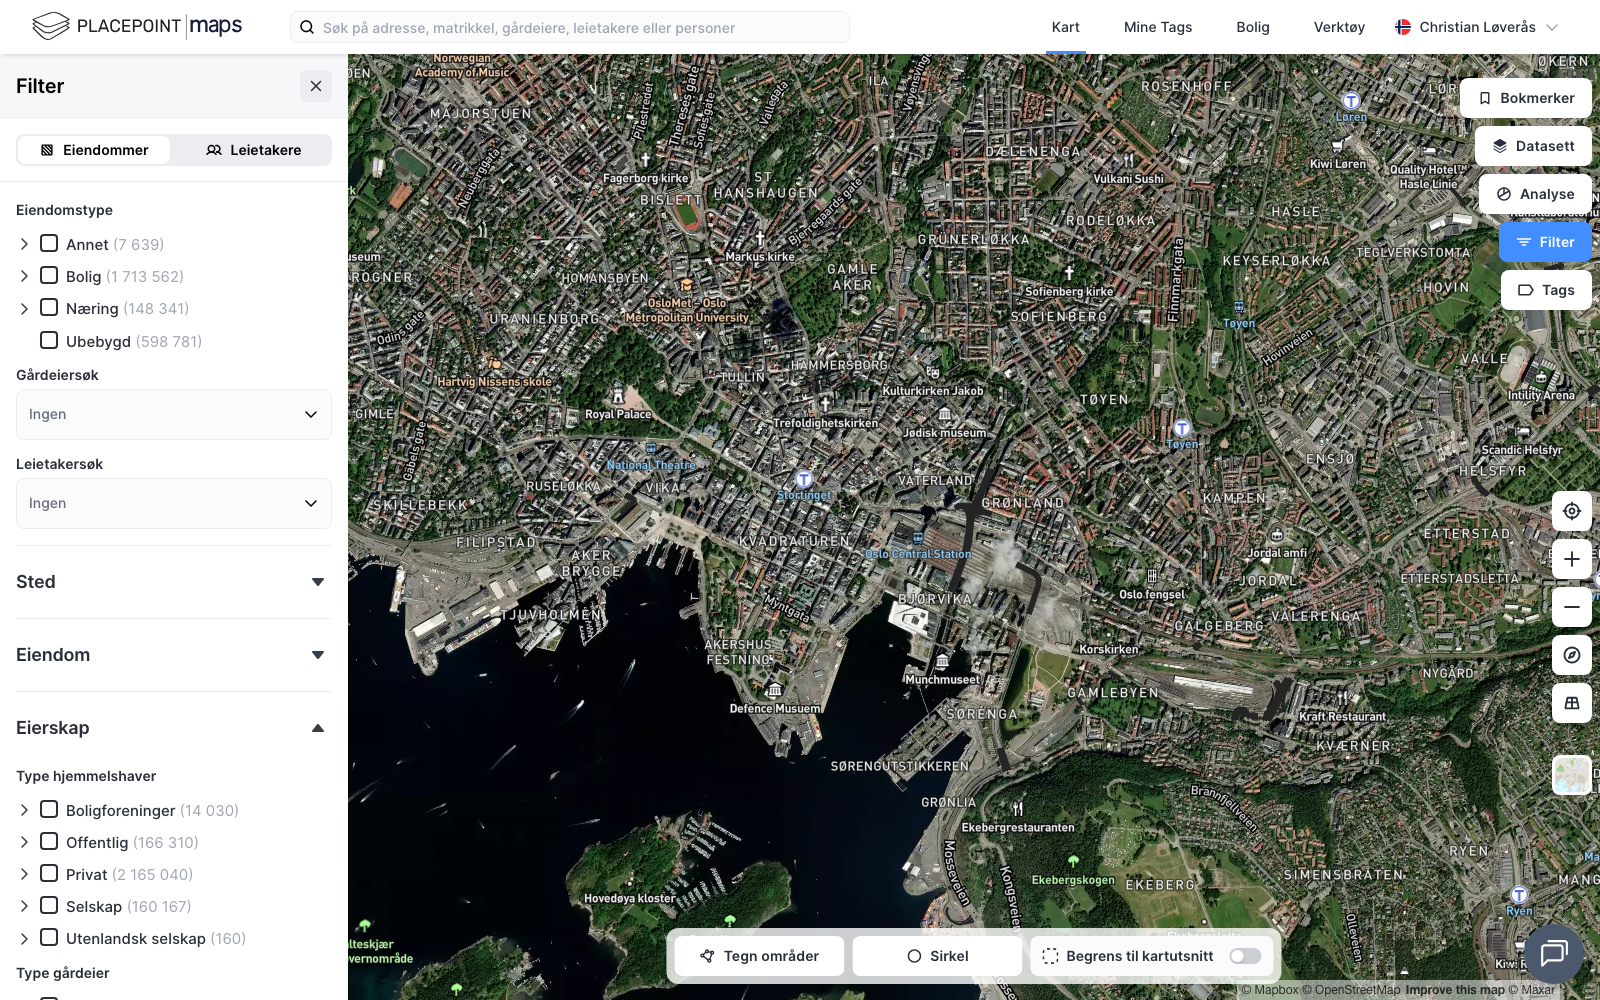
Task: Click the Munchmuseet landmark icon
Action: (942, 662)
